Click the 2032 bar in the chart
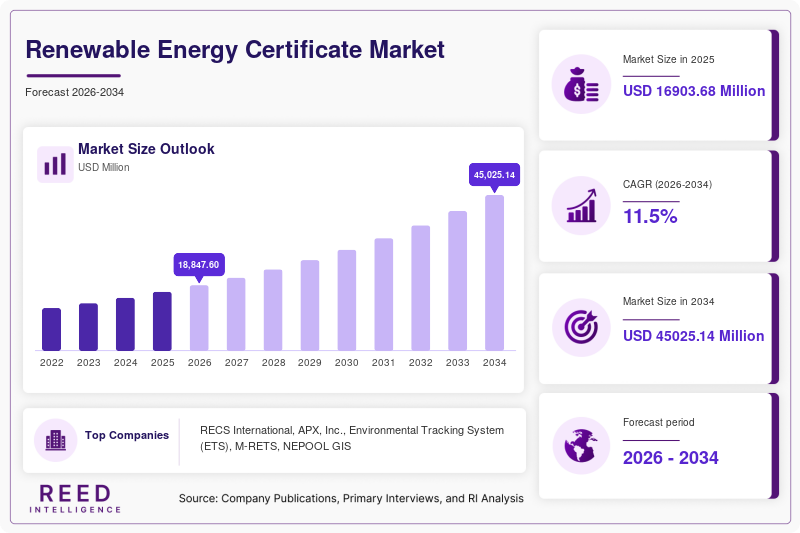 tap(420, 288)
